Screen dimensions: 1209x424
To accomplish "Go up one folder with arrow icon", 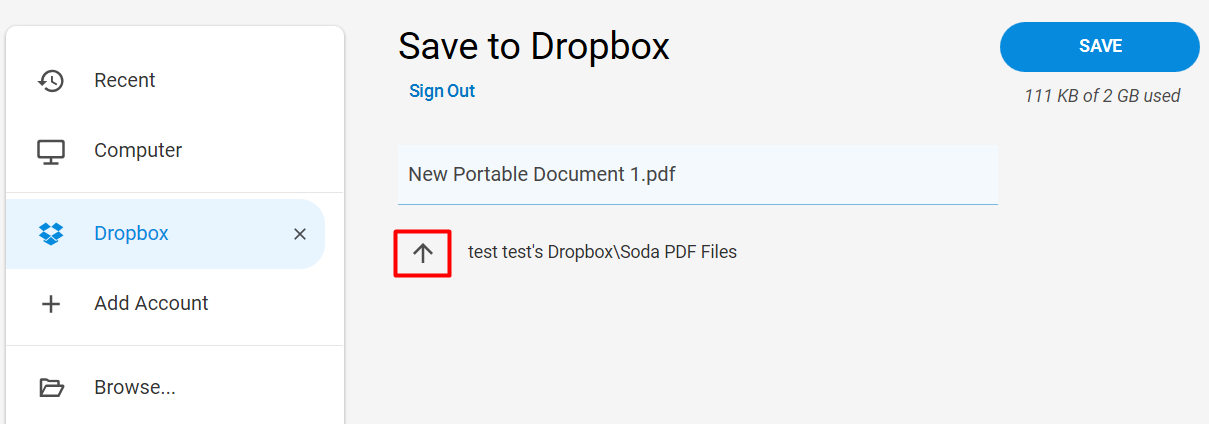I will click(x=423, y=253).
